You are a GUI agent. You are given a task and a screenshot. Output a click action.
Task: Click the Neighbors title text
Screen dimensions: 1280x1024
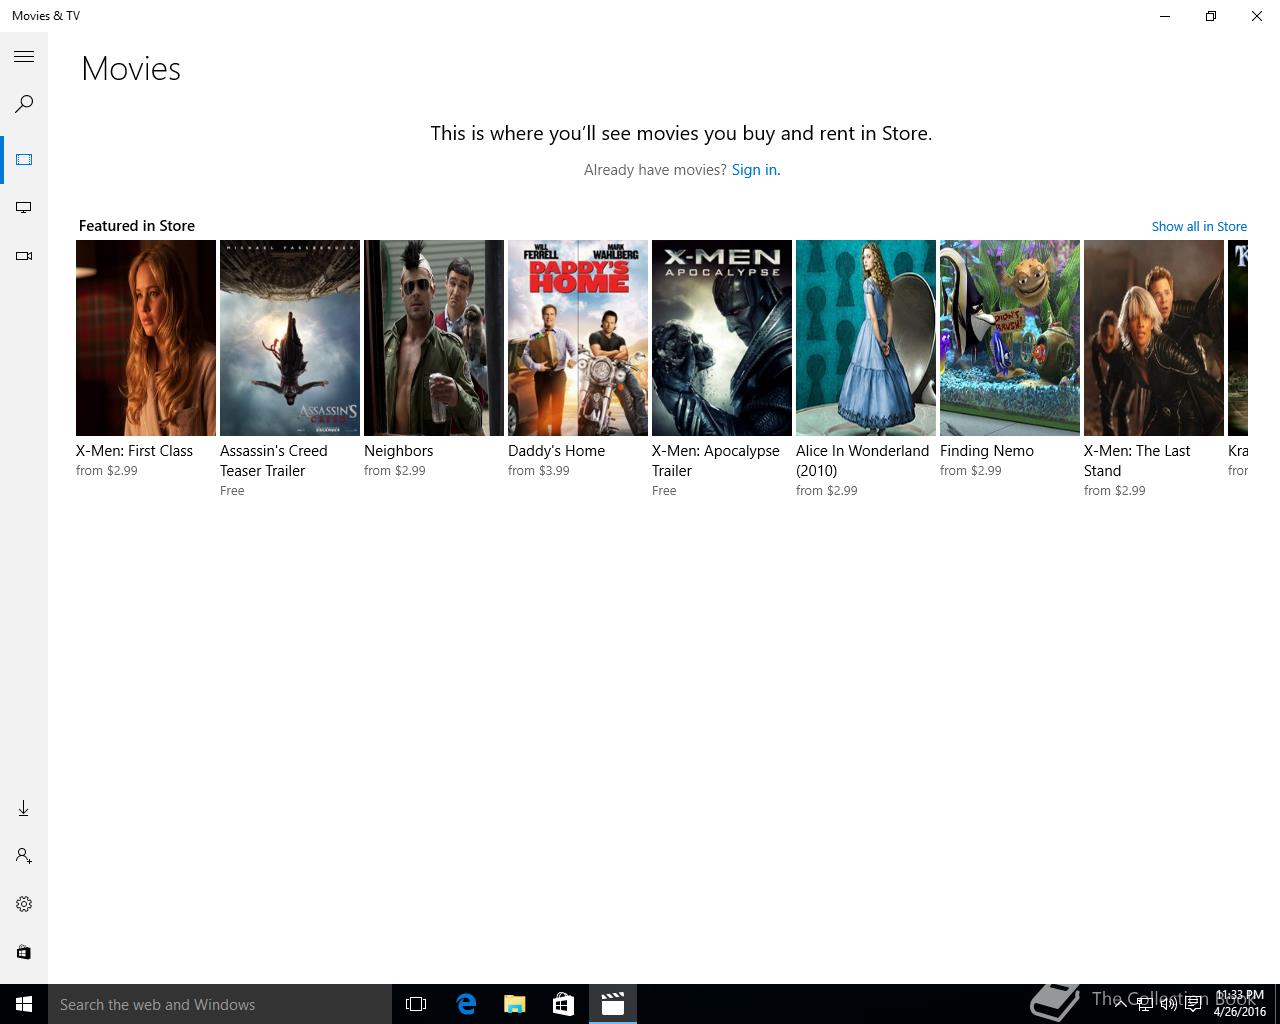point(398,451)
